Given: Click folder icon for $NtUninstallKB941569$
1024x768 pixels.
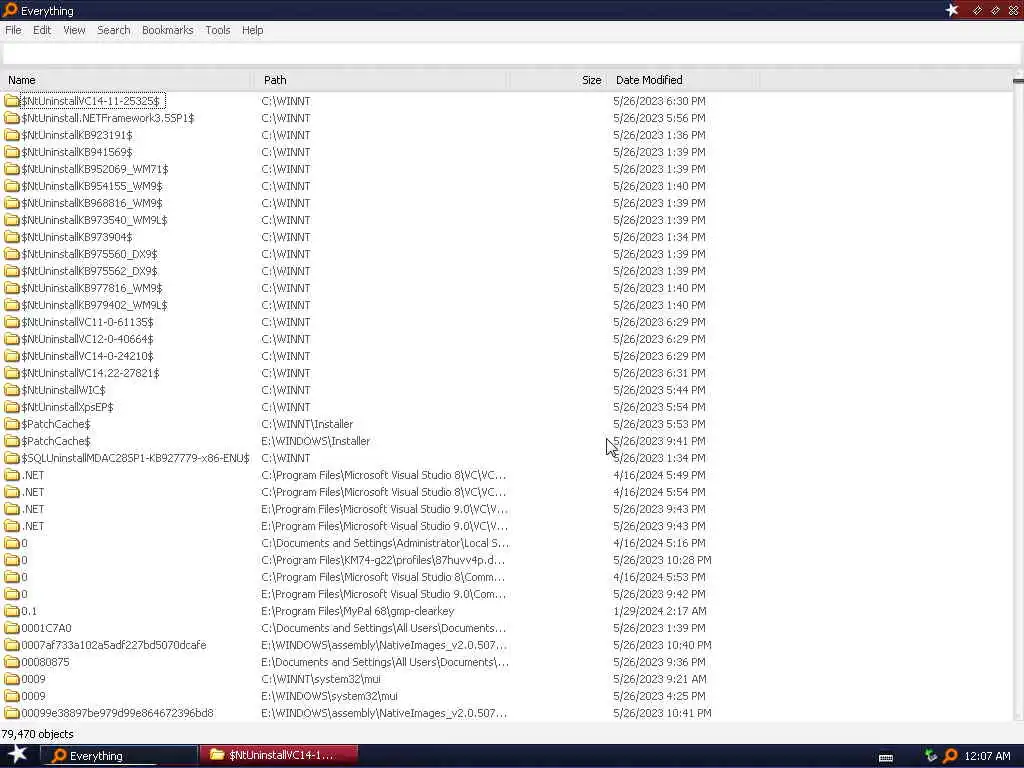Looking at the screenshot, I should click(12, 152).
